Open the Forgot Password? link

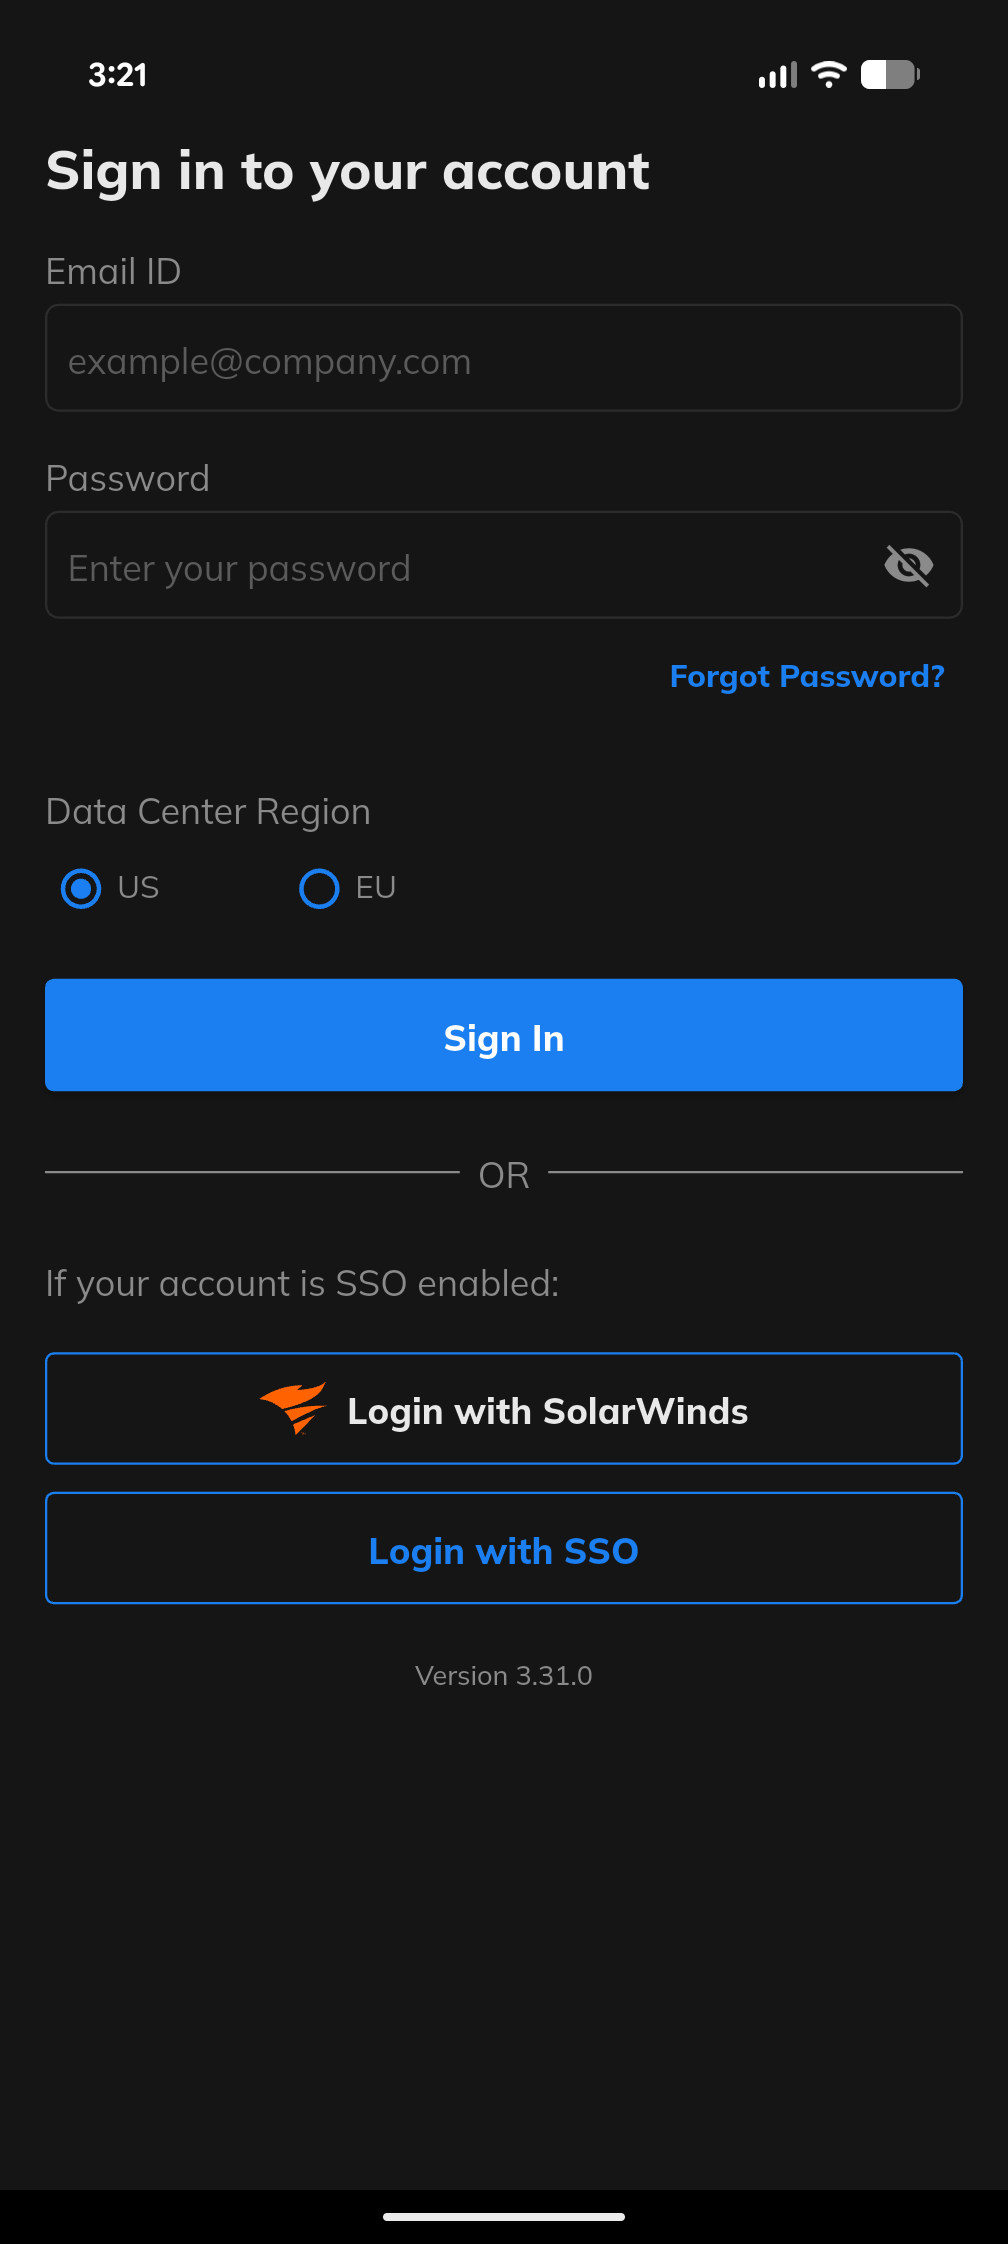(806, 677)
